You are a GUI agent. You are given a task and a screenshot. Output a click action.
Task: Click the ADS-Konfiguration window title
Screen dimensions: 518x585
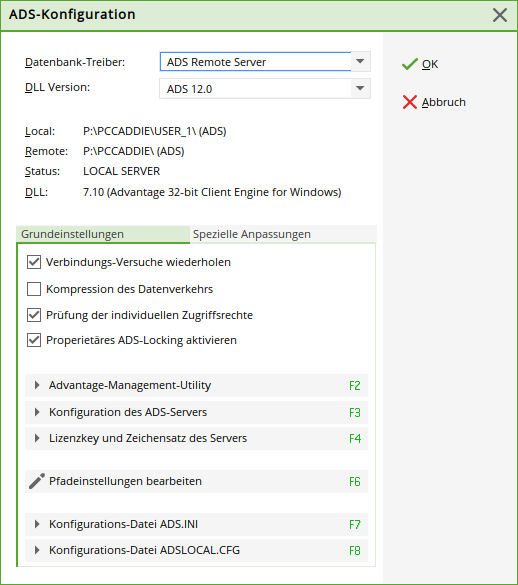72,14
